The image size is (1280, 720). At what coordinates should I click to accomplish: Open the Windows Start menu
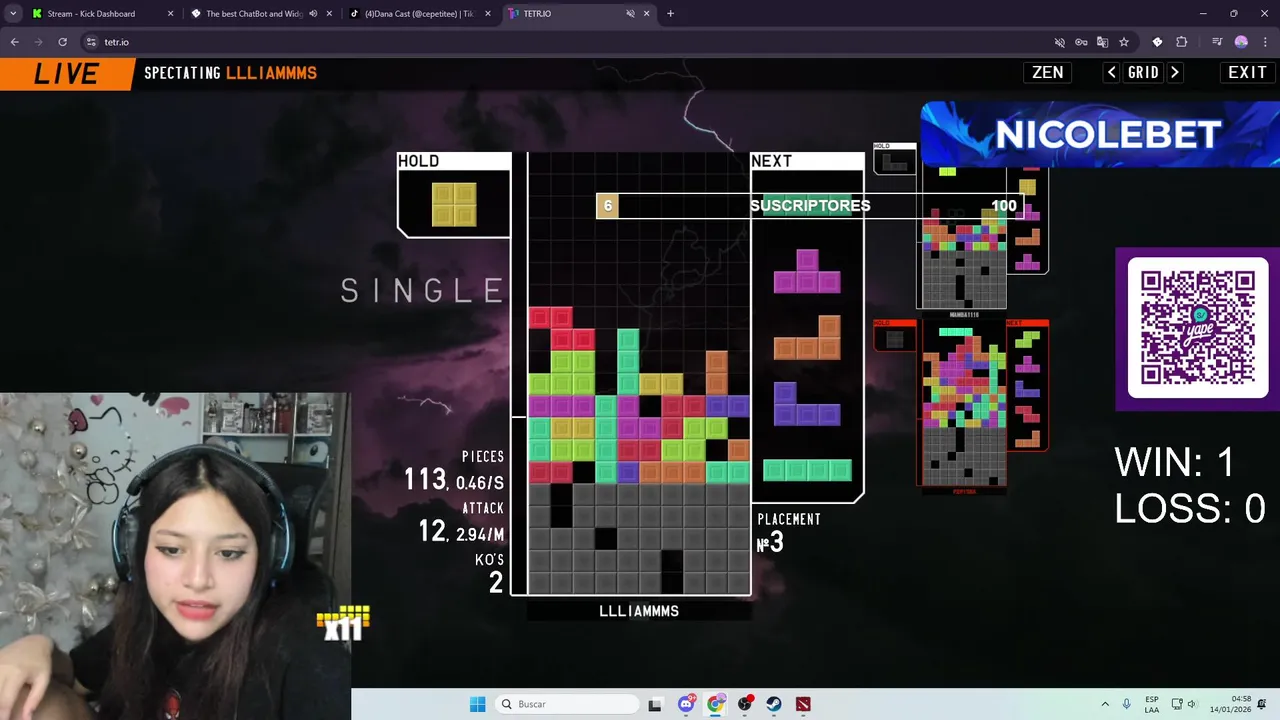pyautogui.click(x=477, y=704)
